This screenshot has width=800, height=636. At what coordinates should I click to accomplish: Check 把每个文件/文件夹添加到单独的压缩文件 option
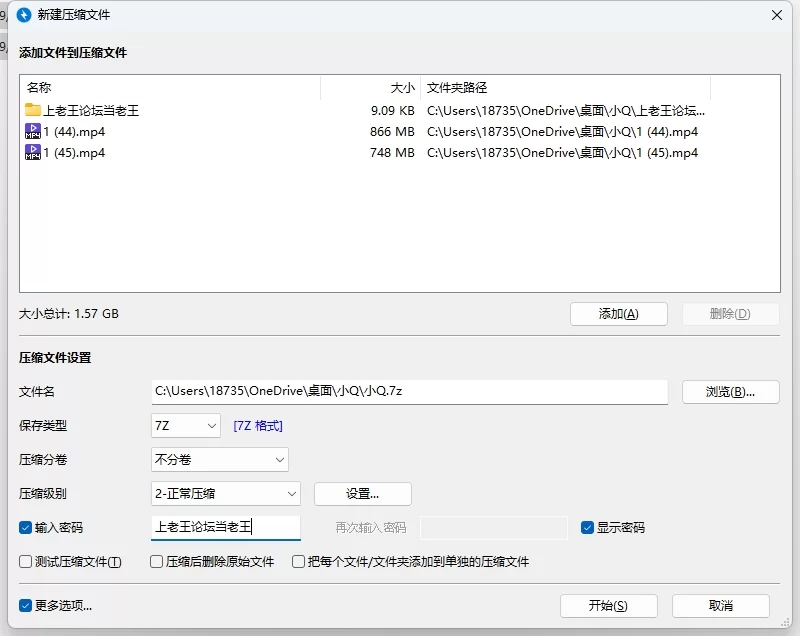298,562
